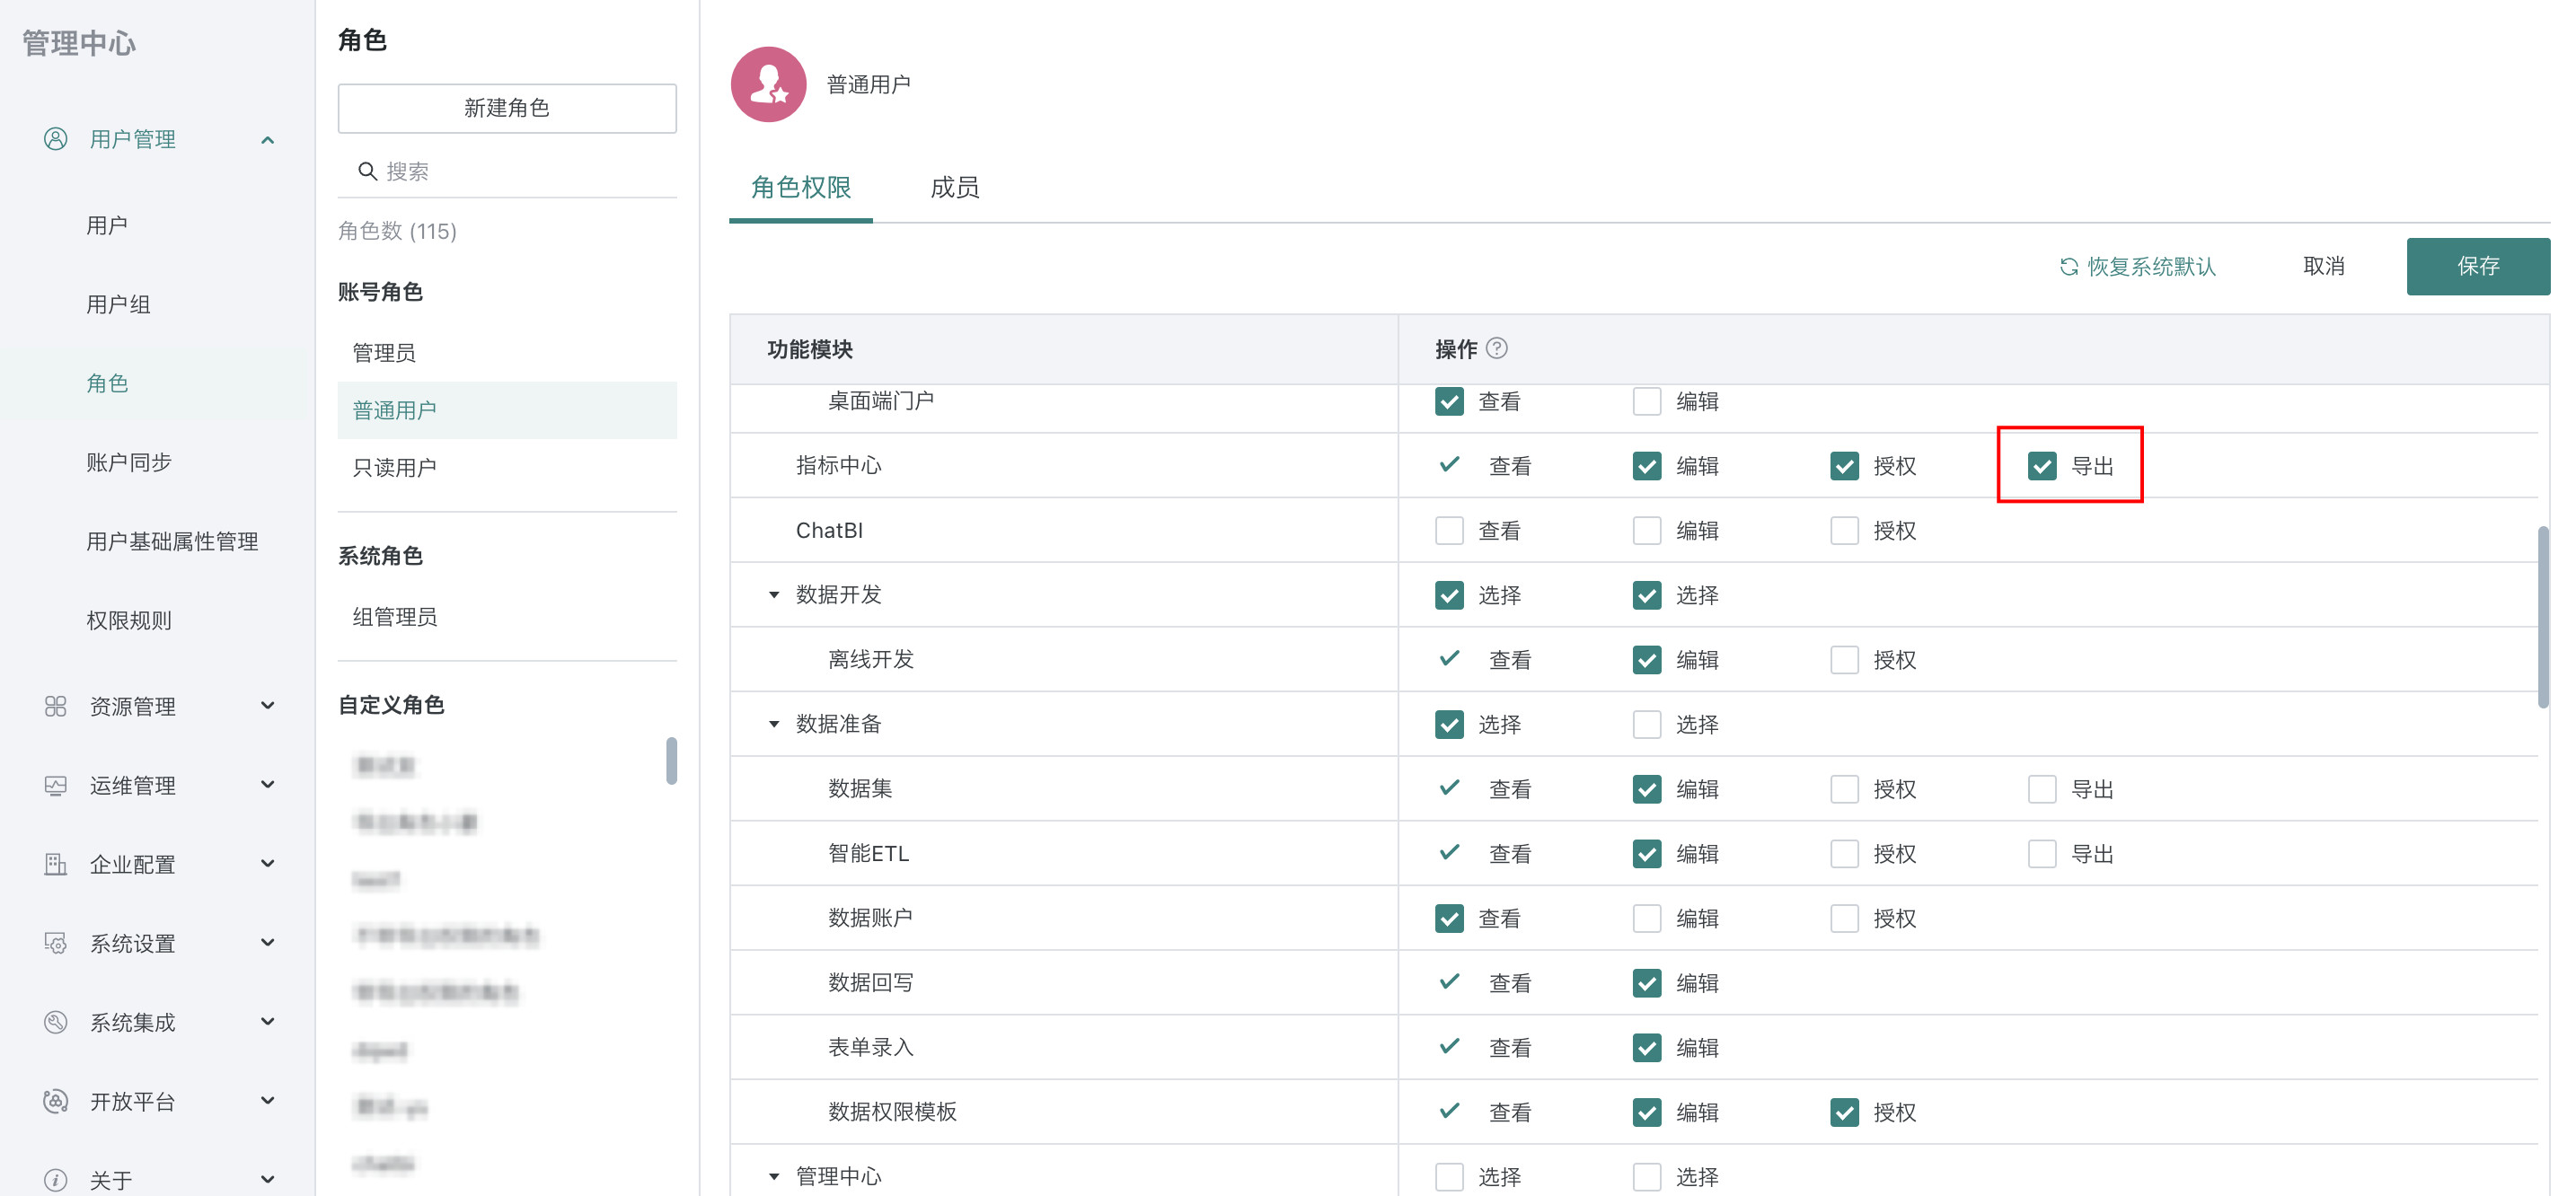
Task: Click the help icon next to 操作
Action: pyautogui.click(x=1497, y=349)
